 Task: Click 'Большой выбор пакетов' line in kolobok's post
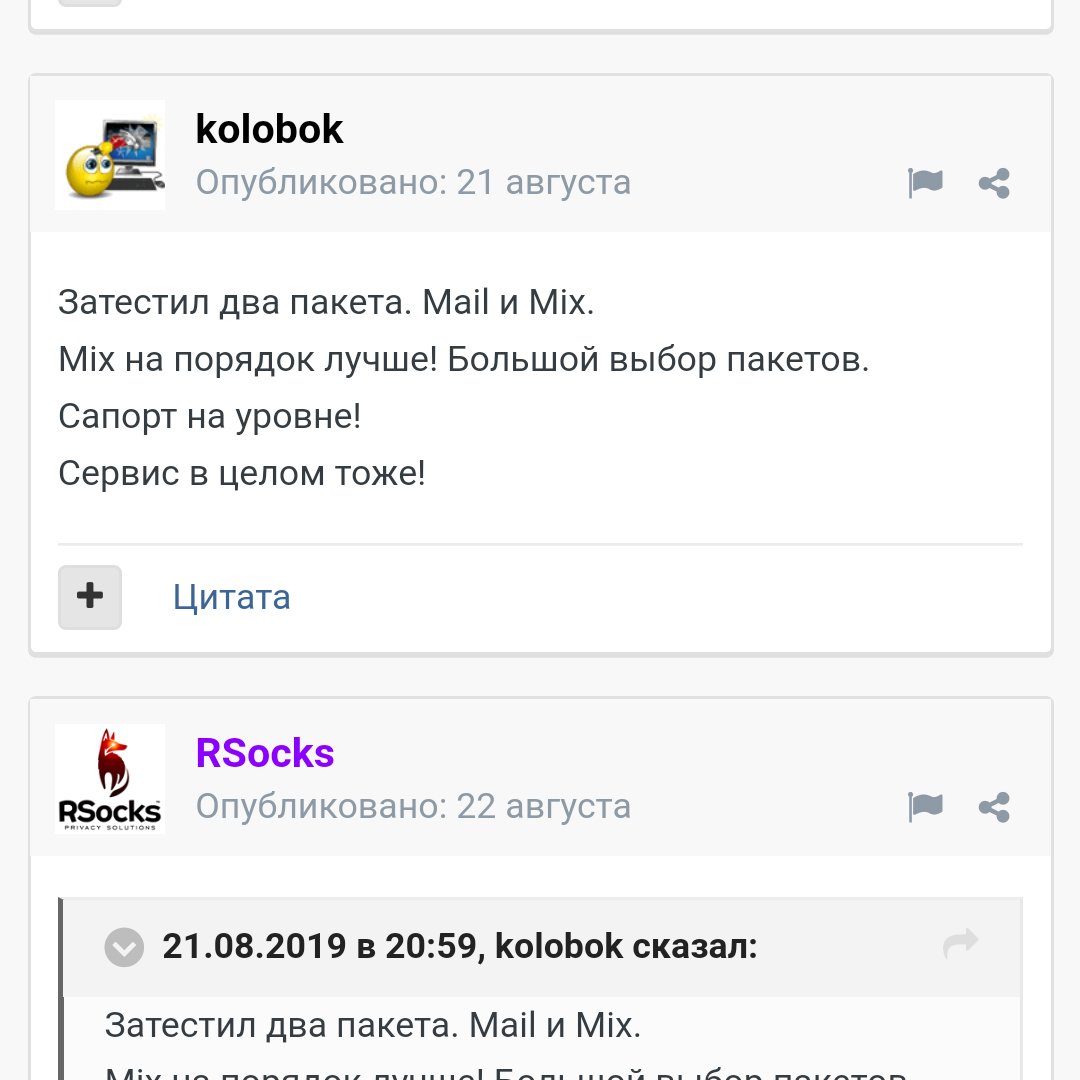(x=658, y=359)
